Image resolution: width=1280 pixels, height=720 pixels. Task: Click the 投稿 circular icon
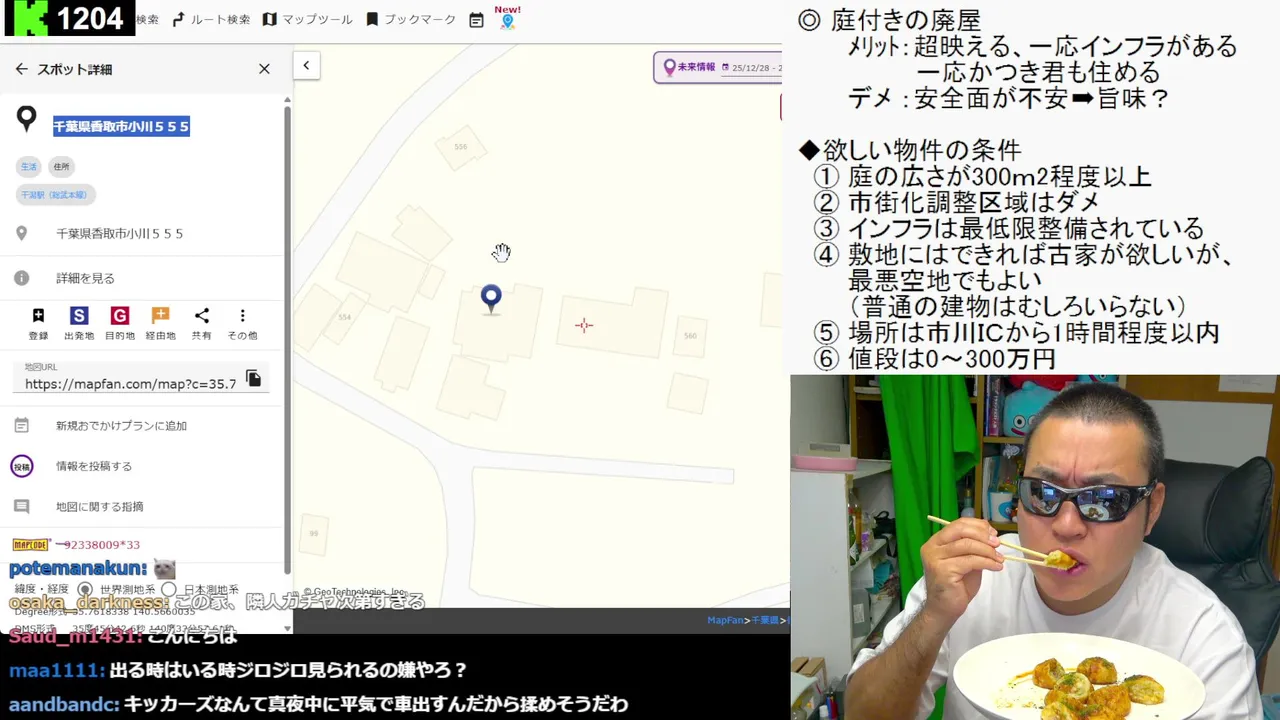point(22,466)
